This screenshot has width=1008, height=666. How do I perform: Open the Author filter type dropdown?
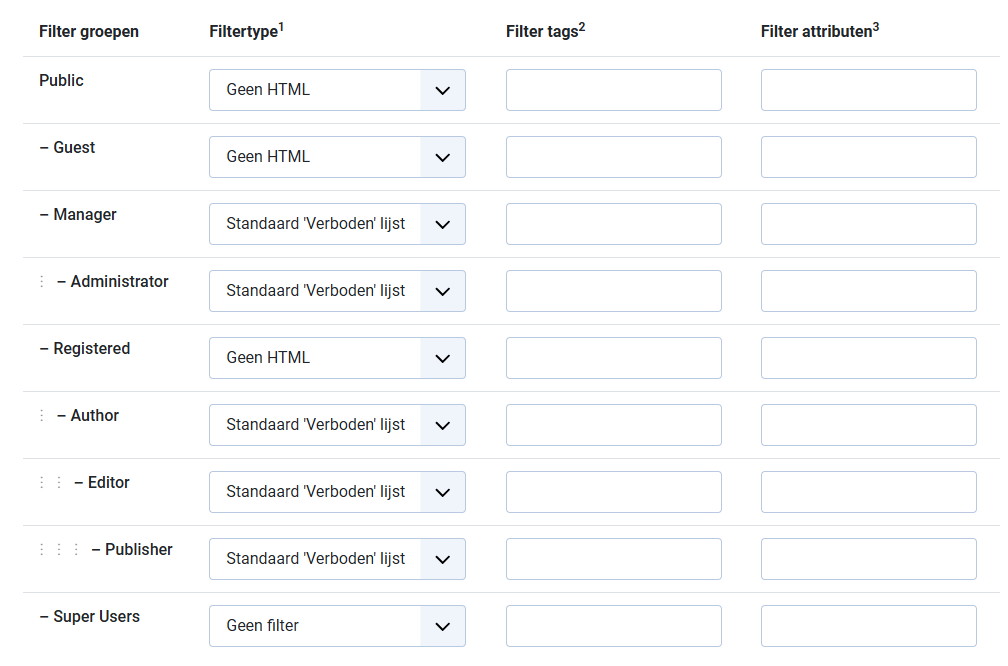click(x=337, y=425)
